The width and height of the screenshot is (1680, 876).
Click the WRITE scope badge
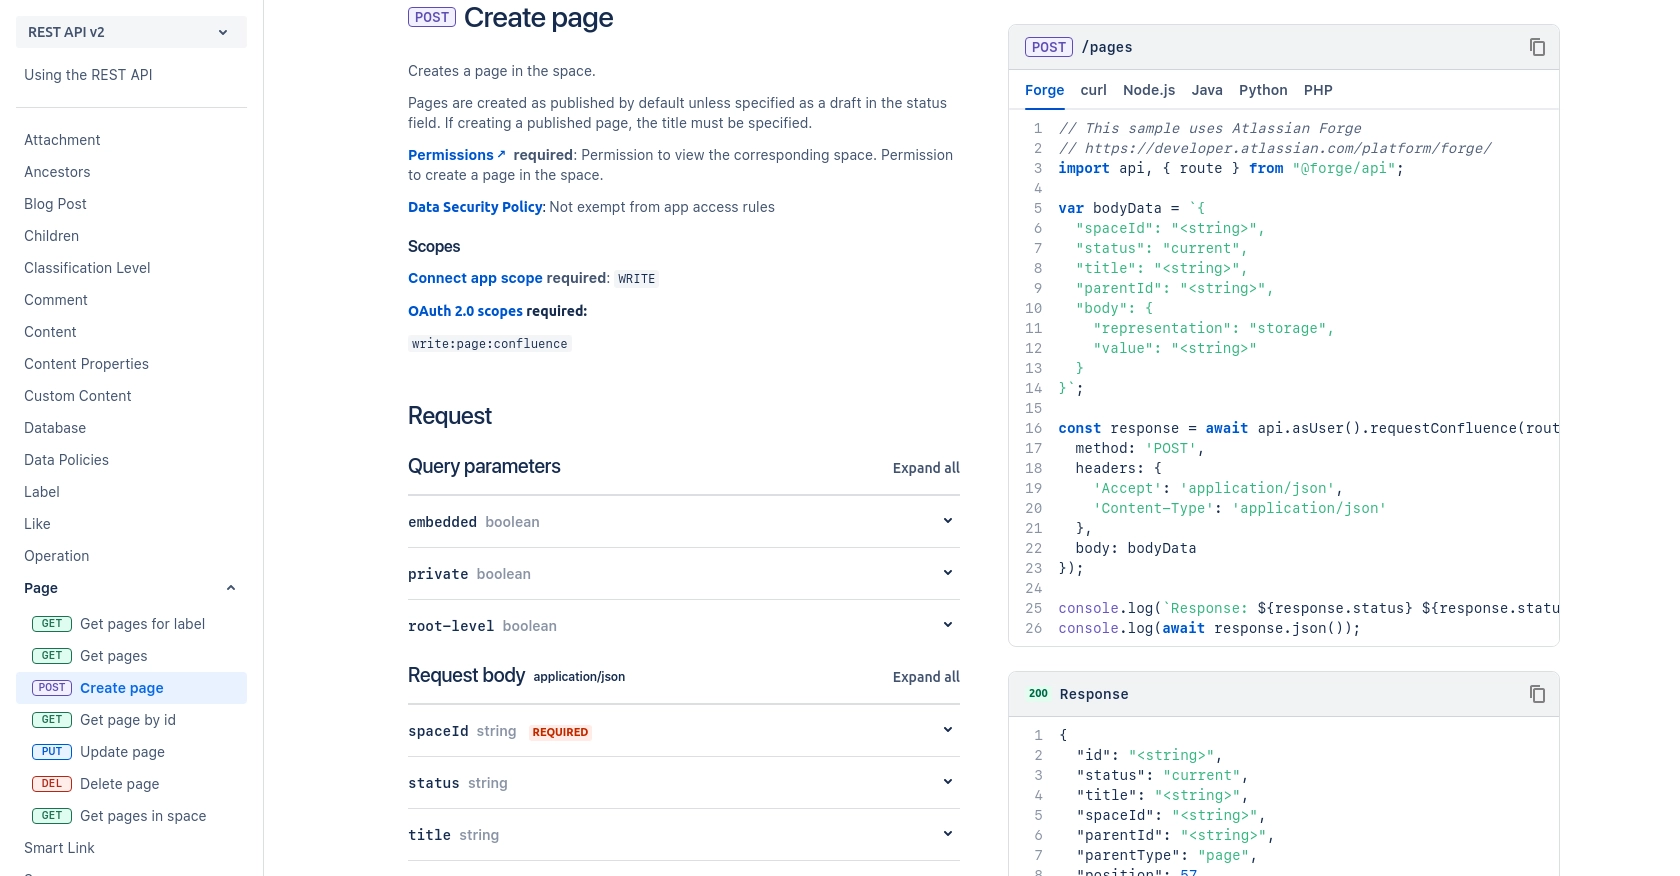coord(636,279)
